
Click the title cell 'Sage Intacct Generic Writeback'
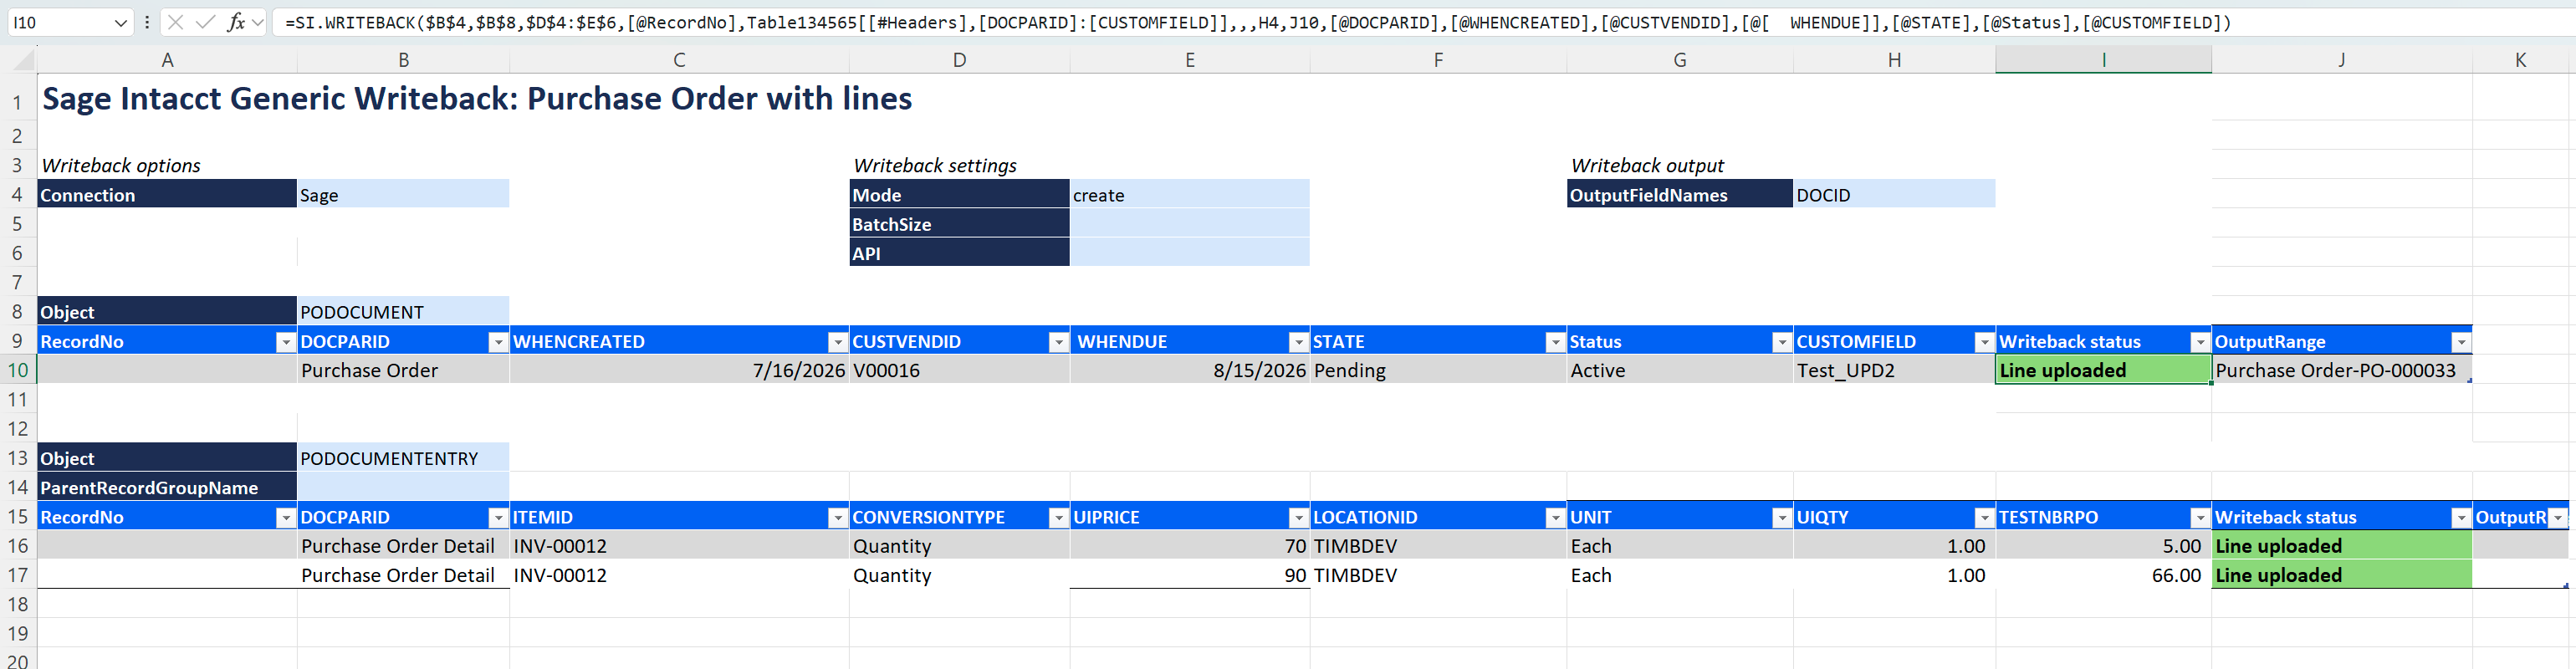477,98
